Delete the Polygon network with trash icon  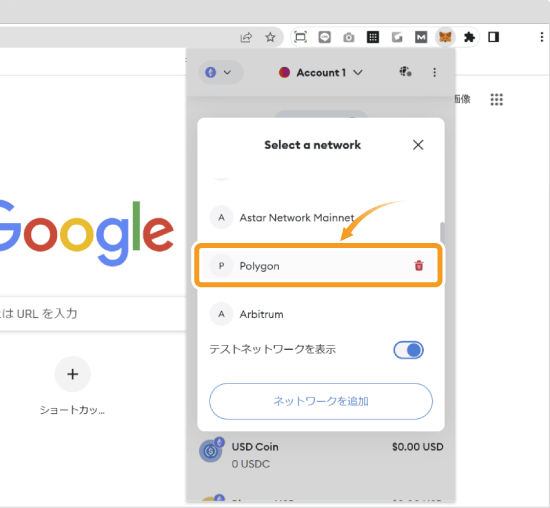tap(419, 266)
